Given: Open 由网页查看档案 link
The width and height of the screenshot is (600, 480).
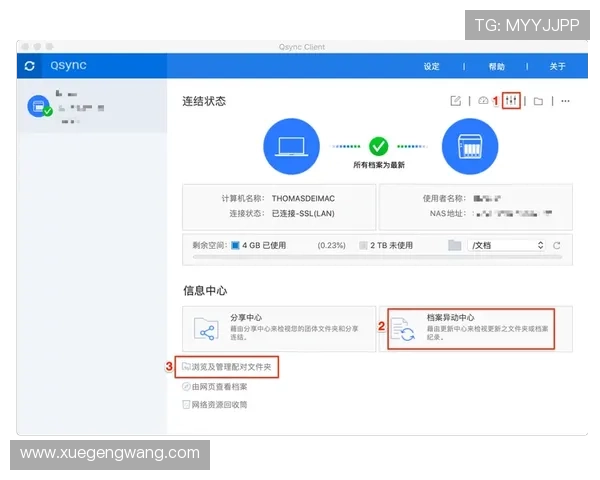Looking at the screenshot, I should click(x=215, y=387).
